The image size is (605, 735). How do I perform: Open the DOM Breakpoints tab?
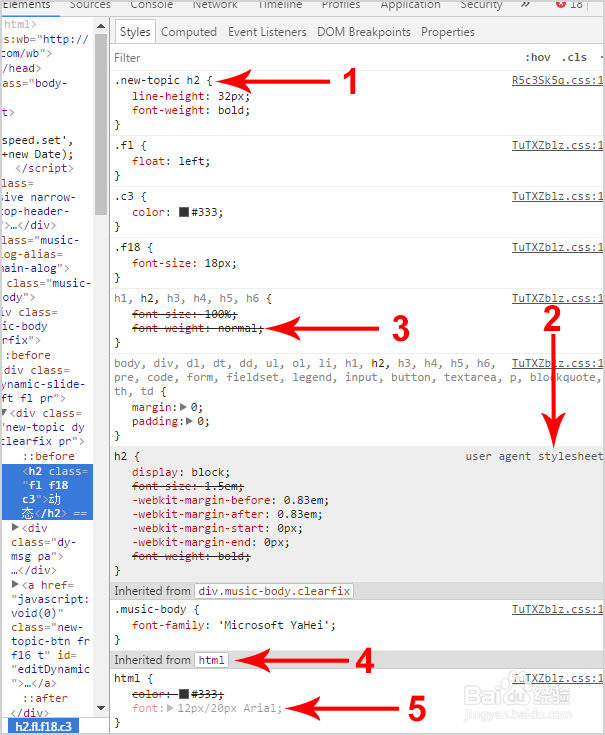pos(364,32)
